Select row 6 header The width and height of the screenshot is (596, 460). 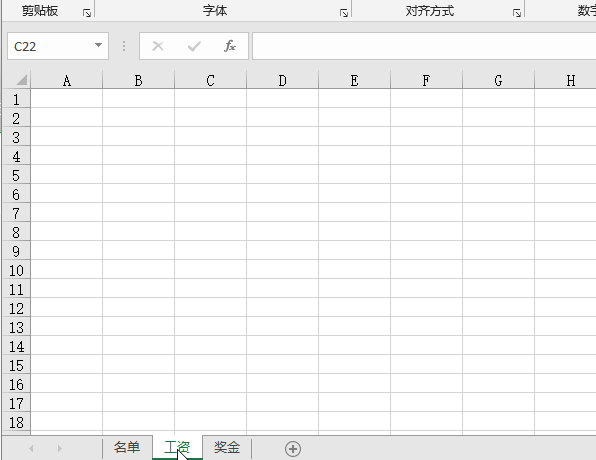(x=16, y=194)
